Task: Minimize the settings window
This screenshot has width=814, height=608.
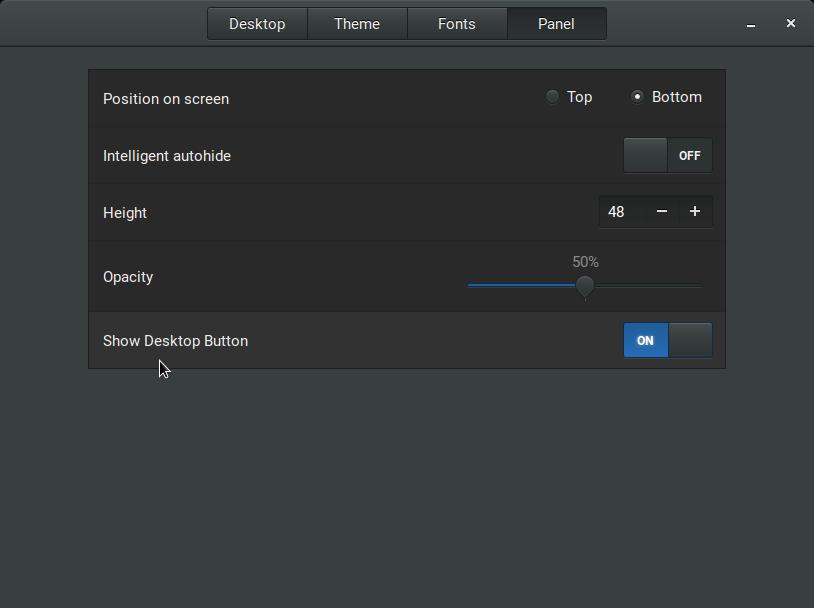Action: pyautogui.click(x=751, y=24)
